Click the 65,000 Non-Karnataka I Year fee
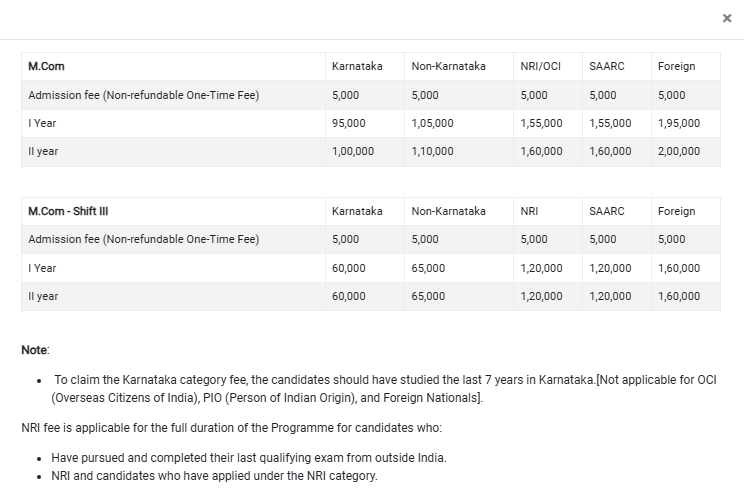This screenshot has width=744, height=499. [428, 268]
